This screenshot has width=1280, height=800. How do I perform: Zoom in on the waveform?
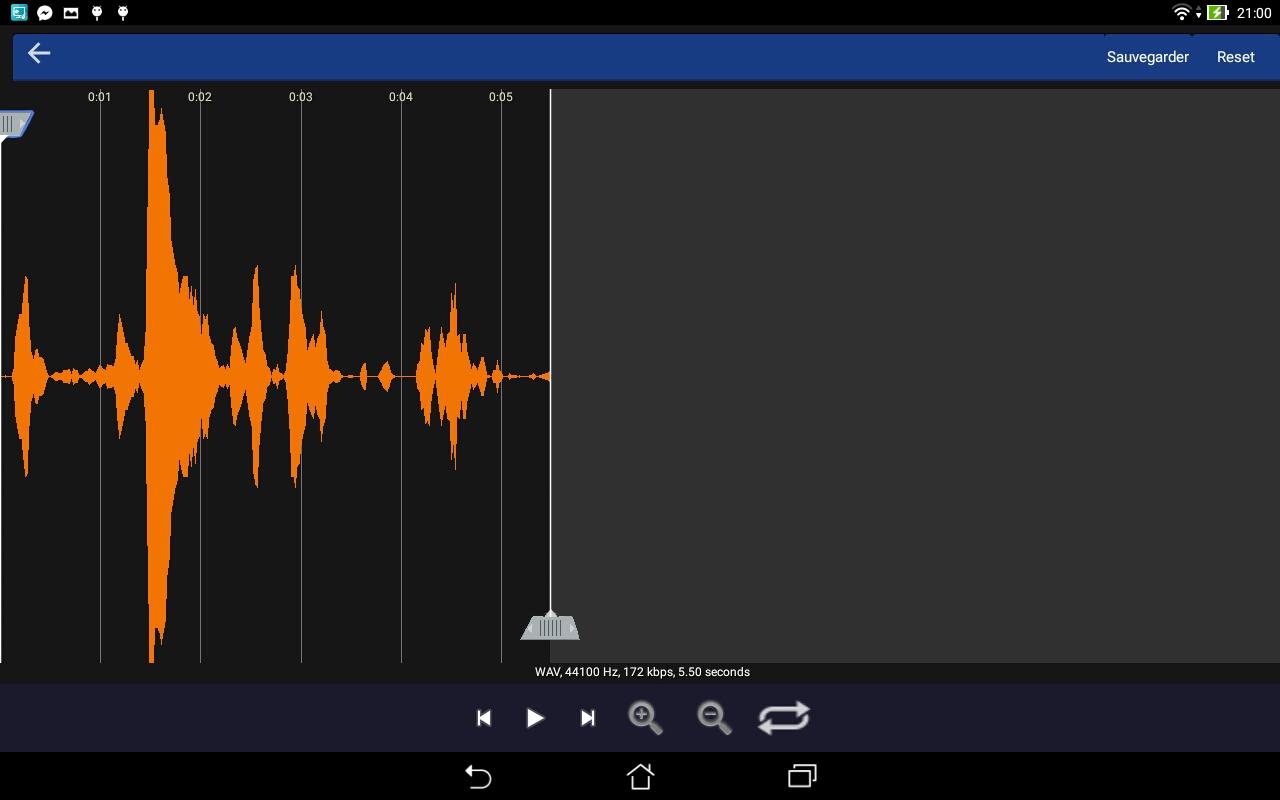pos(645,718)
